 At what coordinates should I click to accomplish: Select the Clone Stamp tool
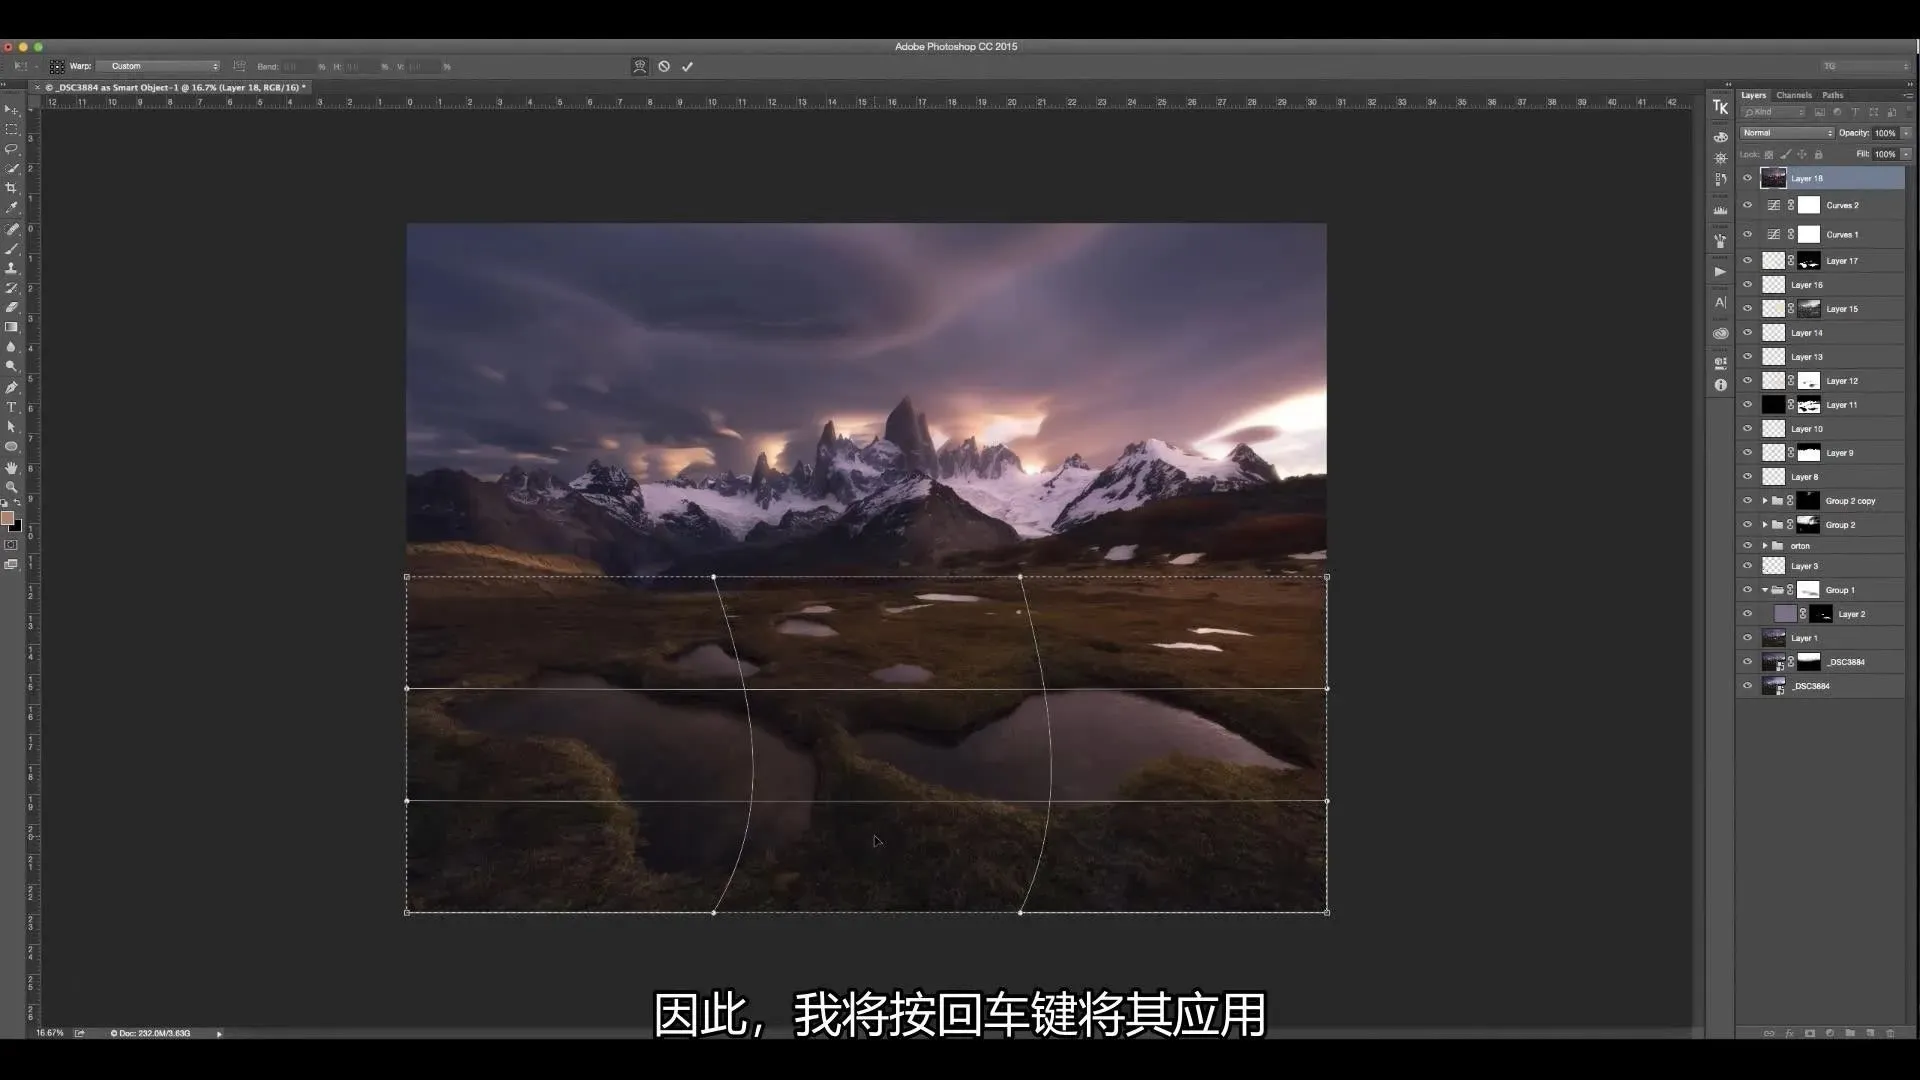[x=12, y=268]
